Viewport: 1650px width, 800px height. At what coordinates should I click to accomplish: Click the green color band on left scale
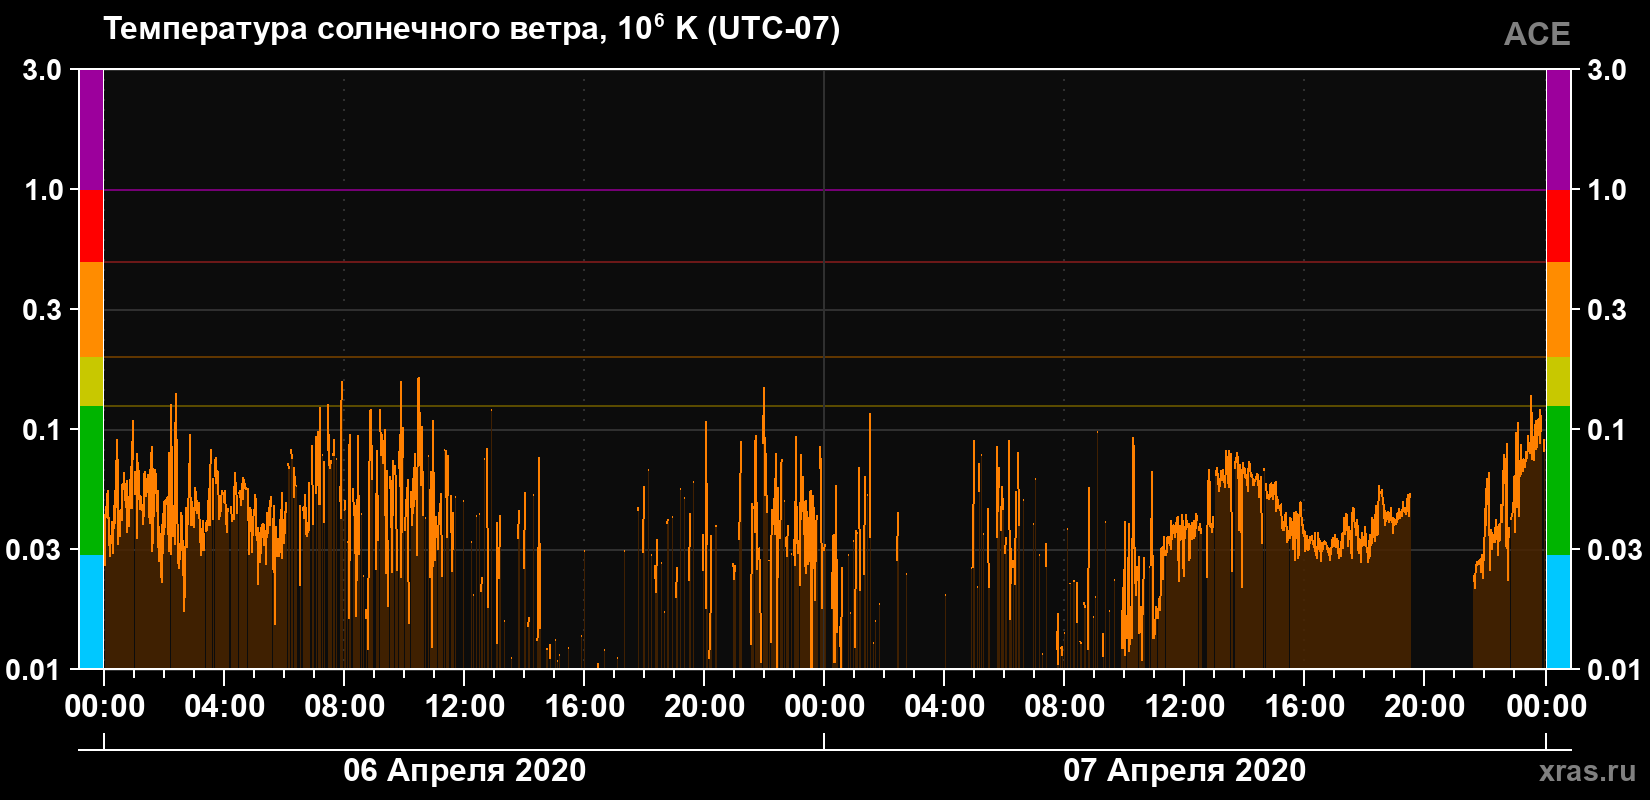[91, 480]
